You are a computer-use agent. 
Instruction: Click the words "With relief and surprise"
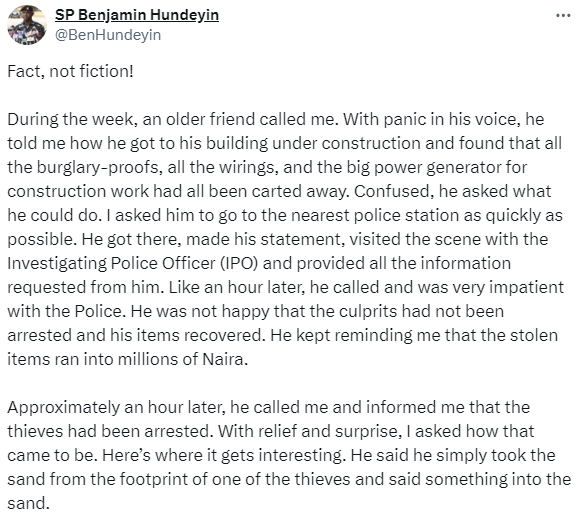pyautogui.click(x=308, y=432)
